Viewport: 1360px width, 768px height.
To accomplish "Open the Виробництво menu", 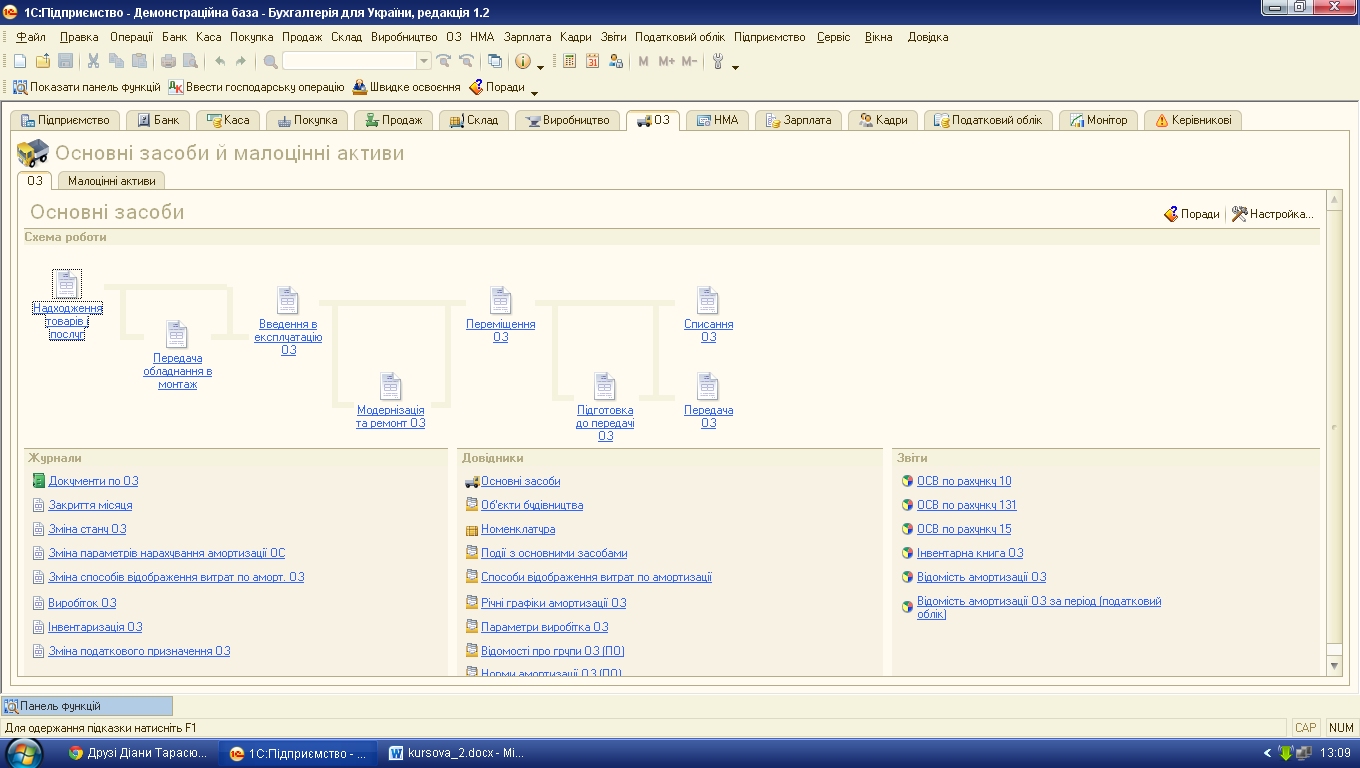I will 404,37.
